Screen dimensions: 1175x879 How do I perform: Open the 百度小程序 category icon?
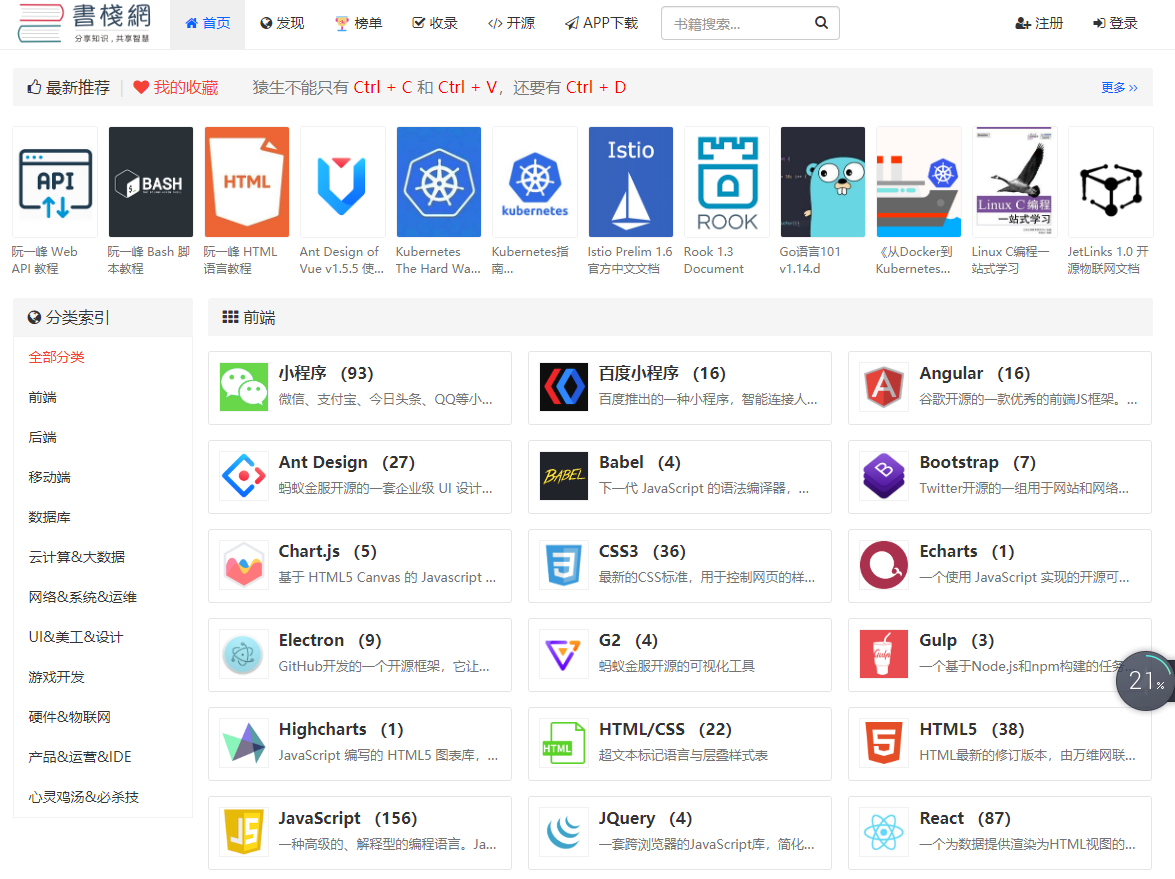[x=564, y=387]
